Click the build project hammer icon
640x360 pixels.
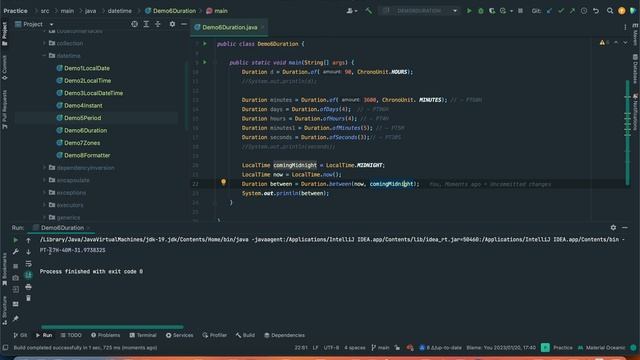pos(369,11)
